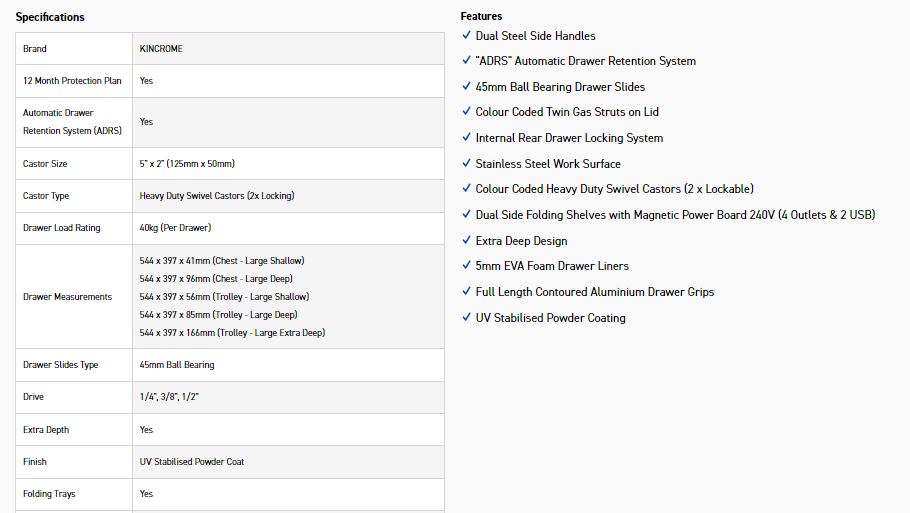The height and width of the screenshot is (513, 910).
Task: Click the Drawer Load Rating label
Action: tap(62, 228)
